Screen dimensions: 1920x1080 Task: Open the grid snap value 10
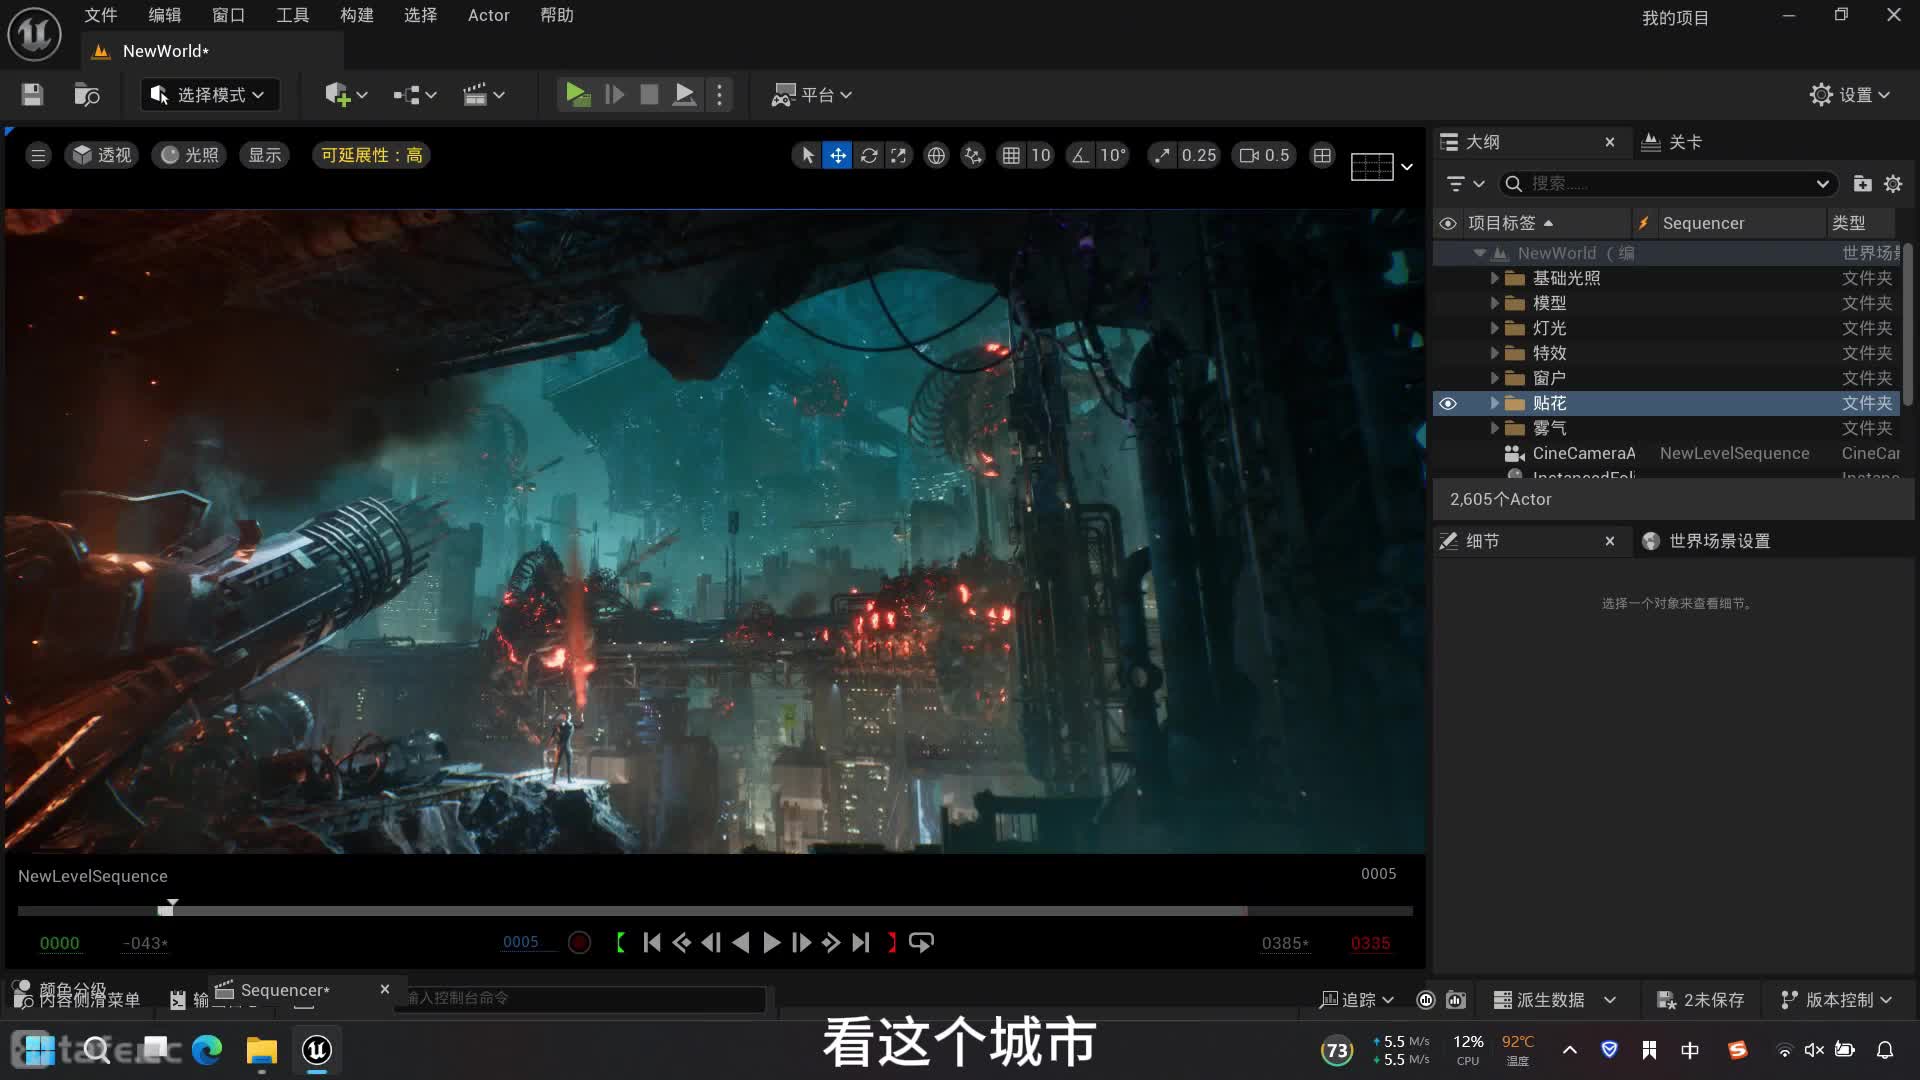[1040, 155]
